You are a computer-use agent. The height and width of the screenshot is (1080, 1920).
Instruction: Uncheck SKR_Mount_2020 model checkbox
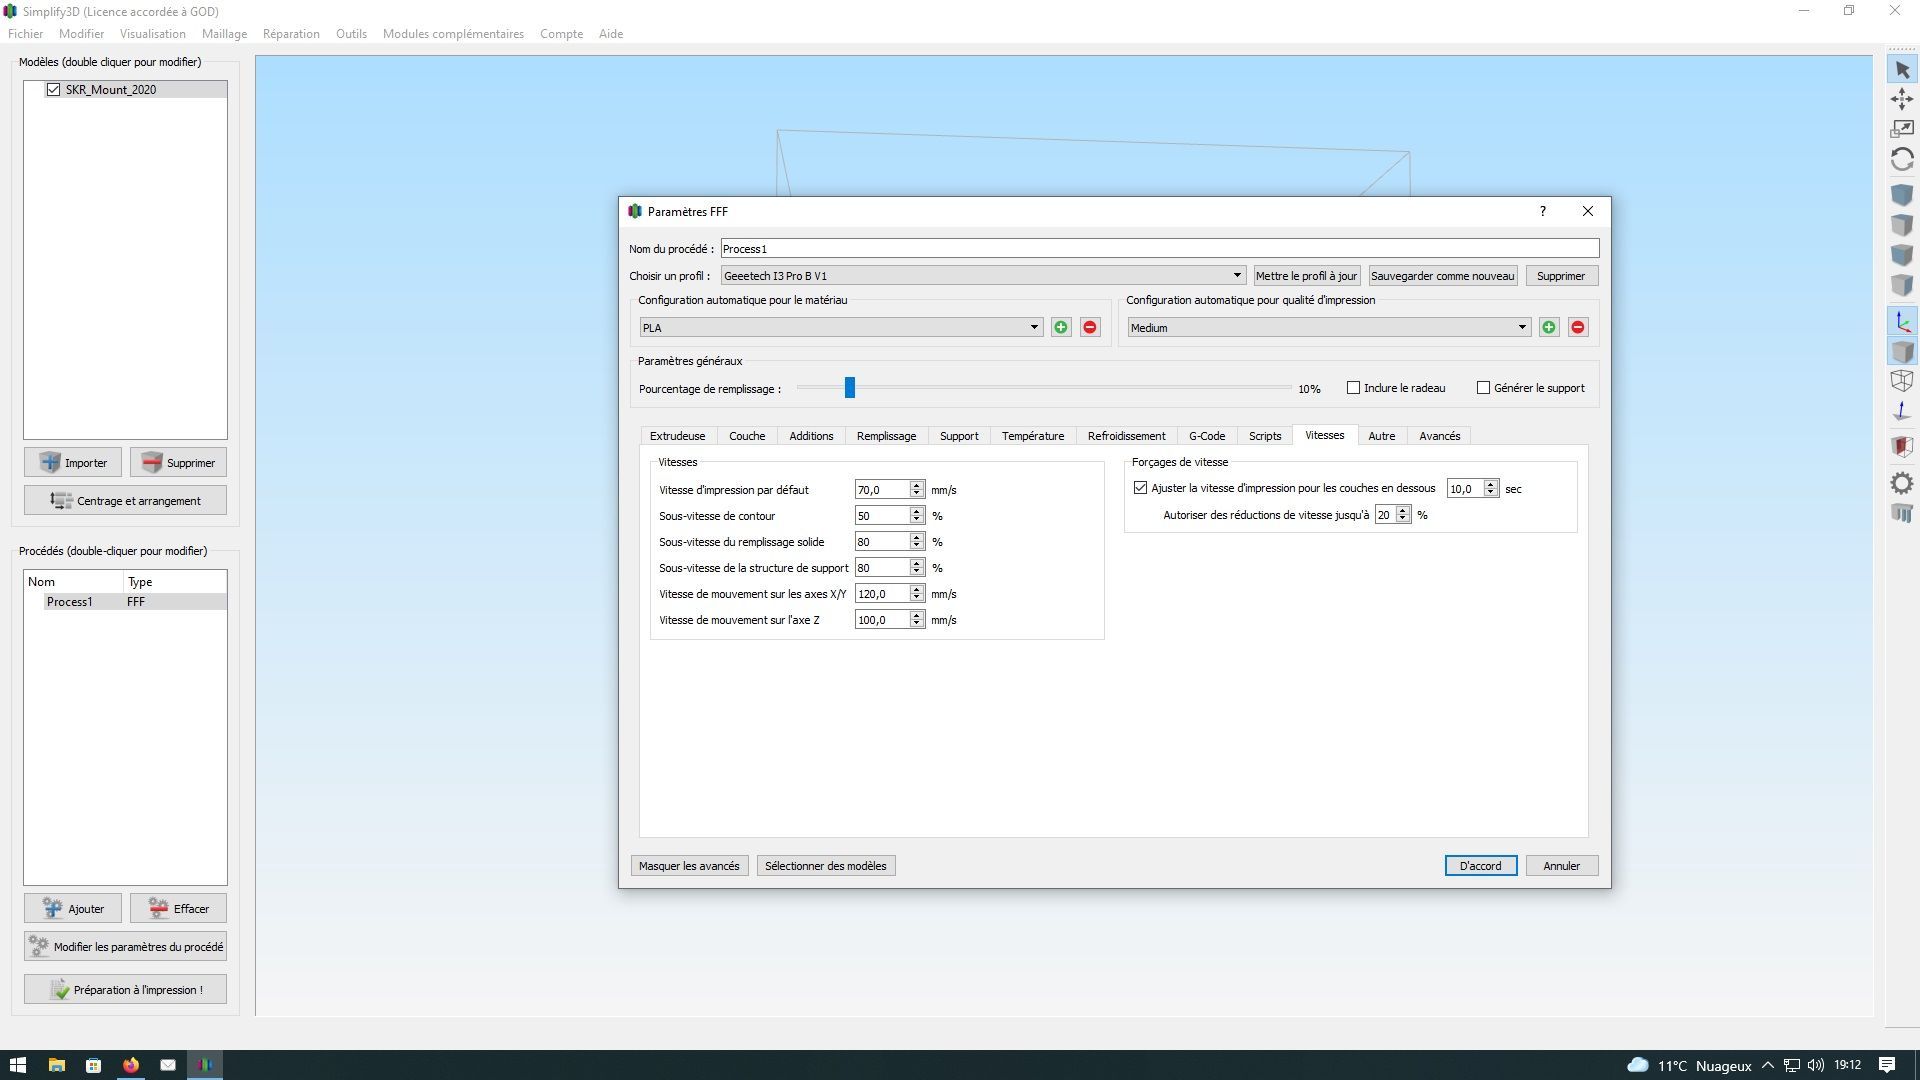tap(54, 90)
